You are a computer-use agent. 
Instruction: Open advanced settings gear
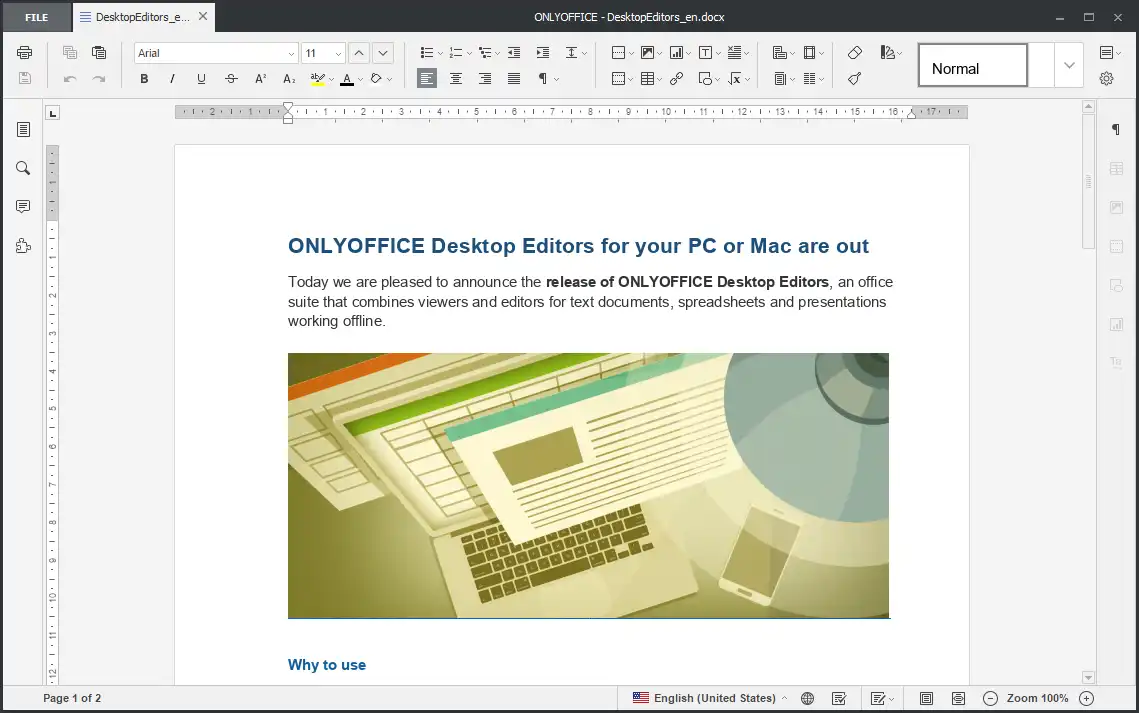(x=1106, y=78)
